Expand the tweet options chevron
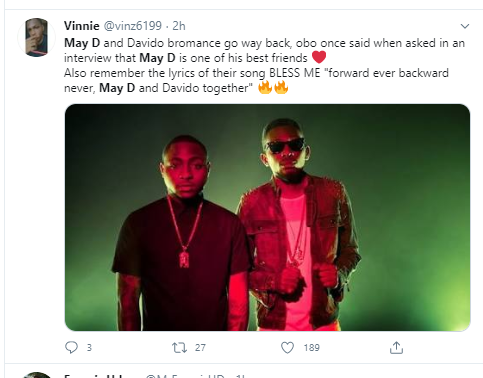The height and width of the screenshot is (378, 483). point(465,26)
